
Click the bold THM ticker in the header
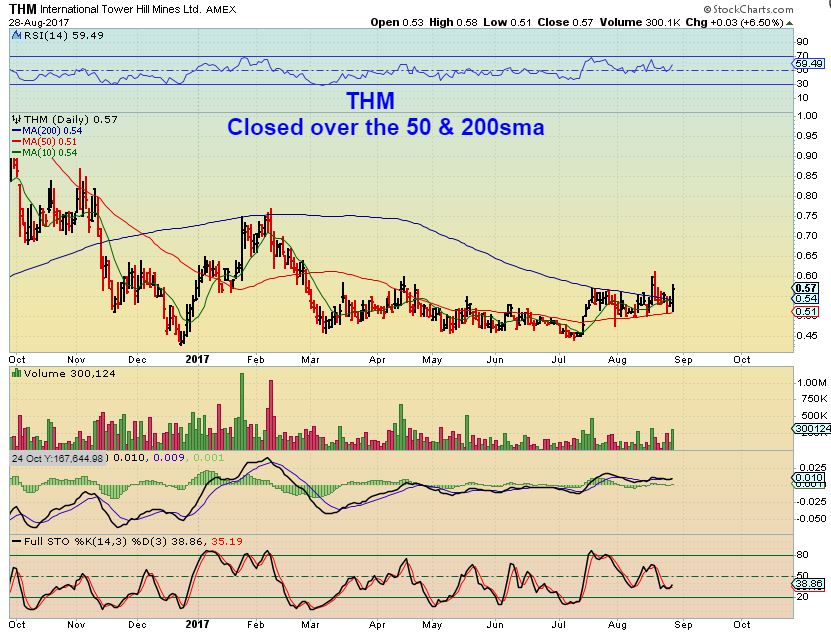pyautogui.click(x=23, y=9)
